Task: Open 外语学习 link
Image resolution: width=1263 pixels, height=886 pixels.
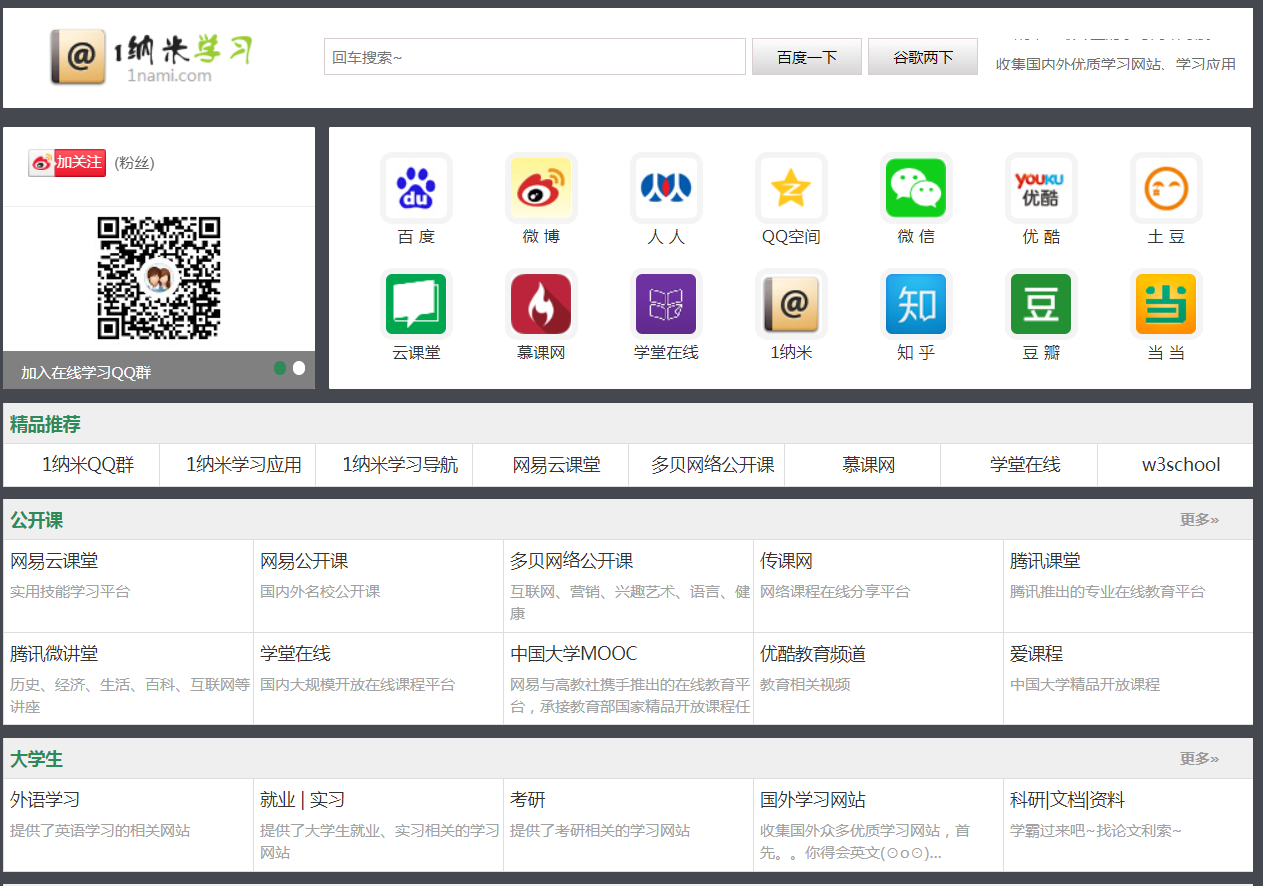Action: pos(45,800)
